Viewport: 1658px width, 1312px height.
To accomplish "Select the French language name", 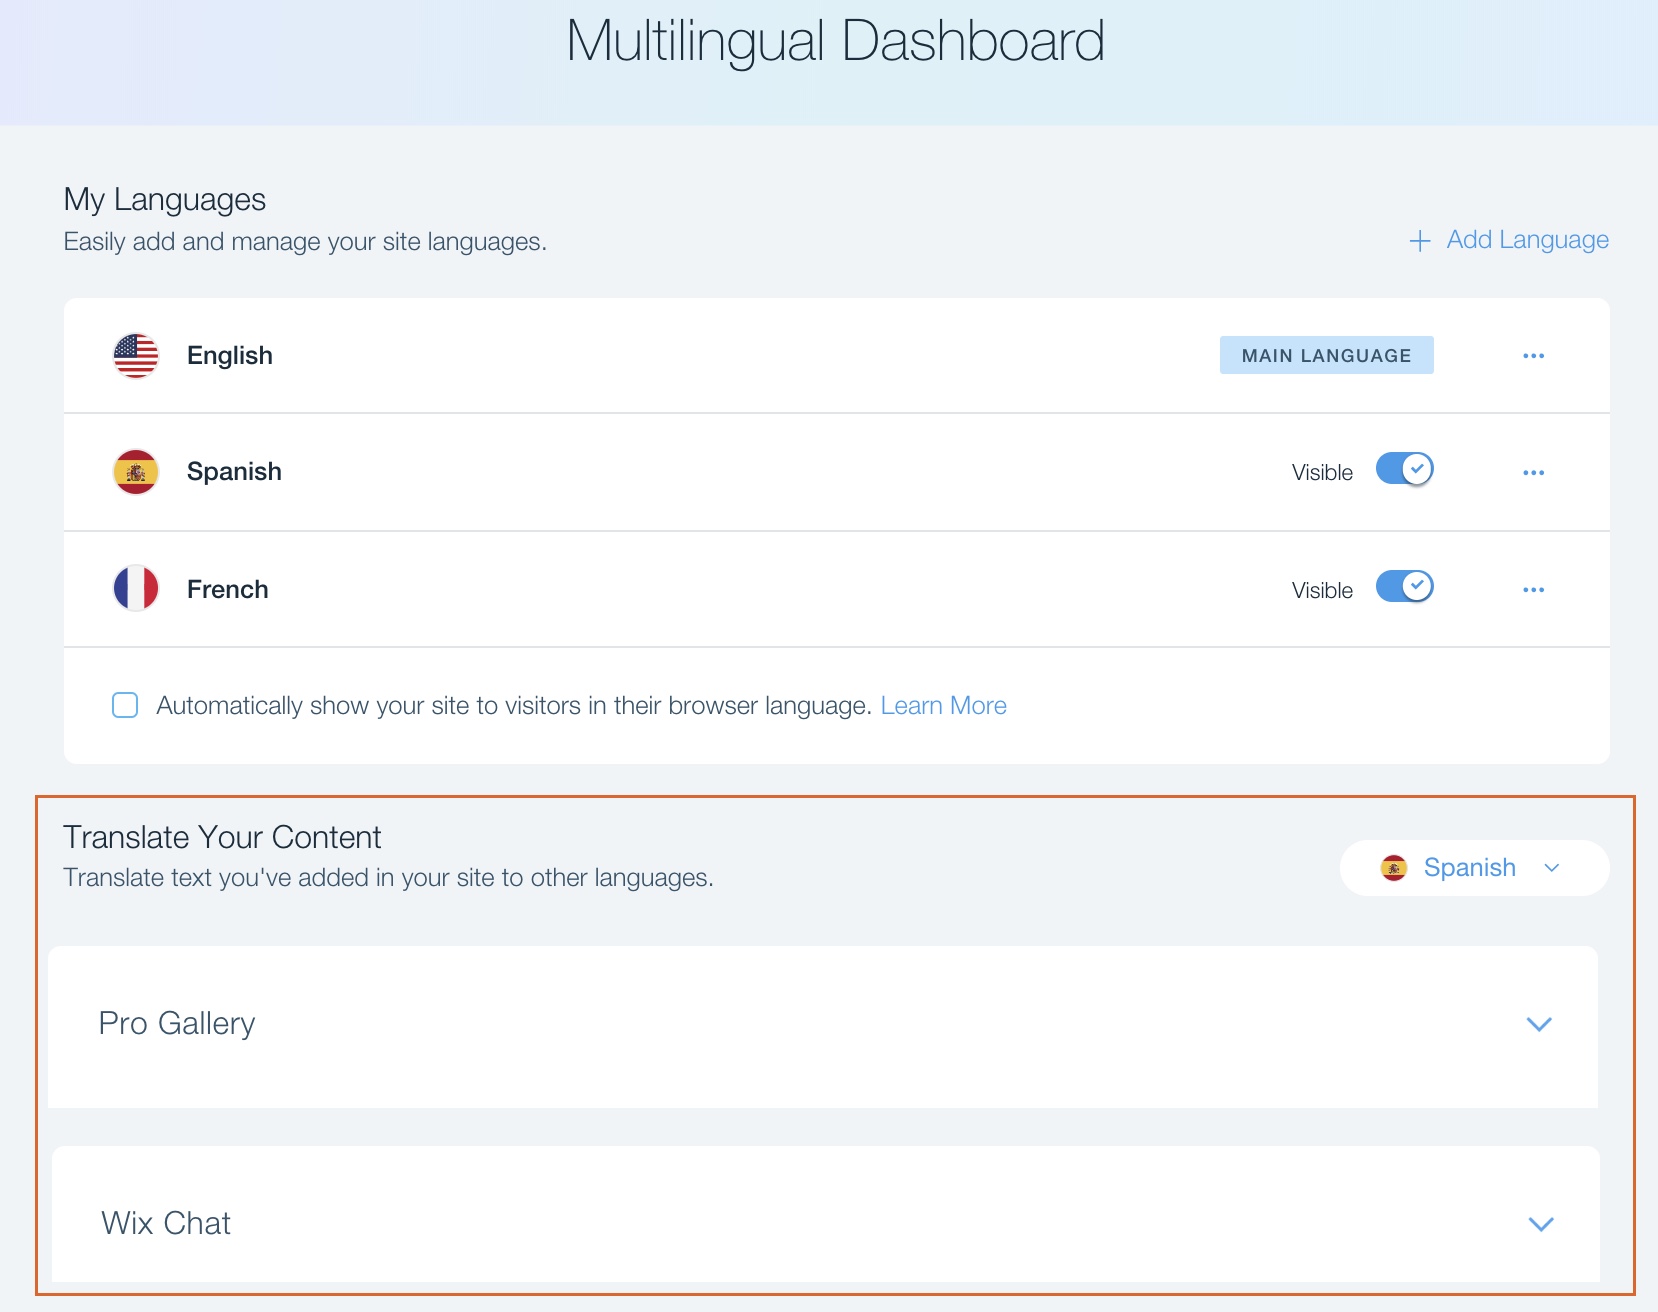I will (x=228, y=590).
